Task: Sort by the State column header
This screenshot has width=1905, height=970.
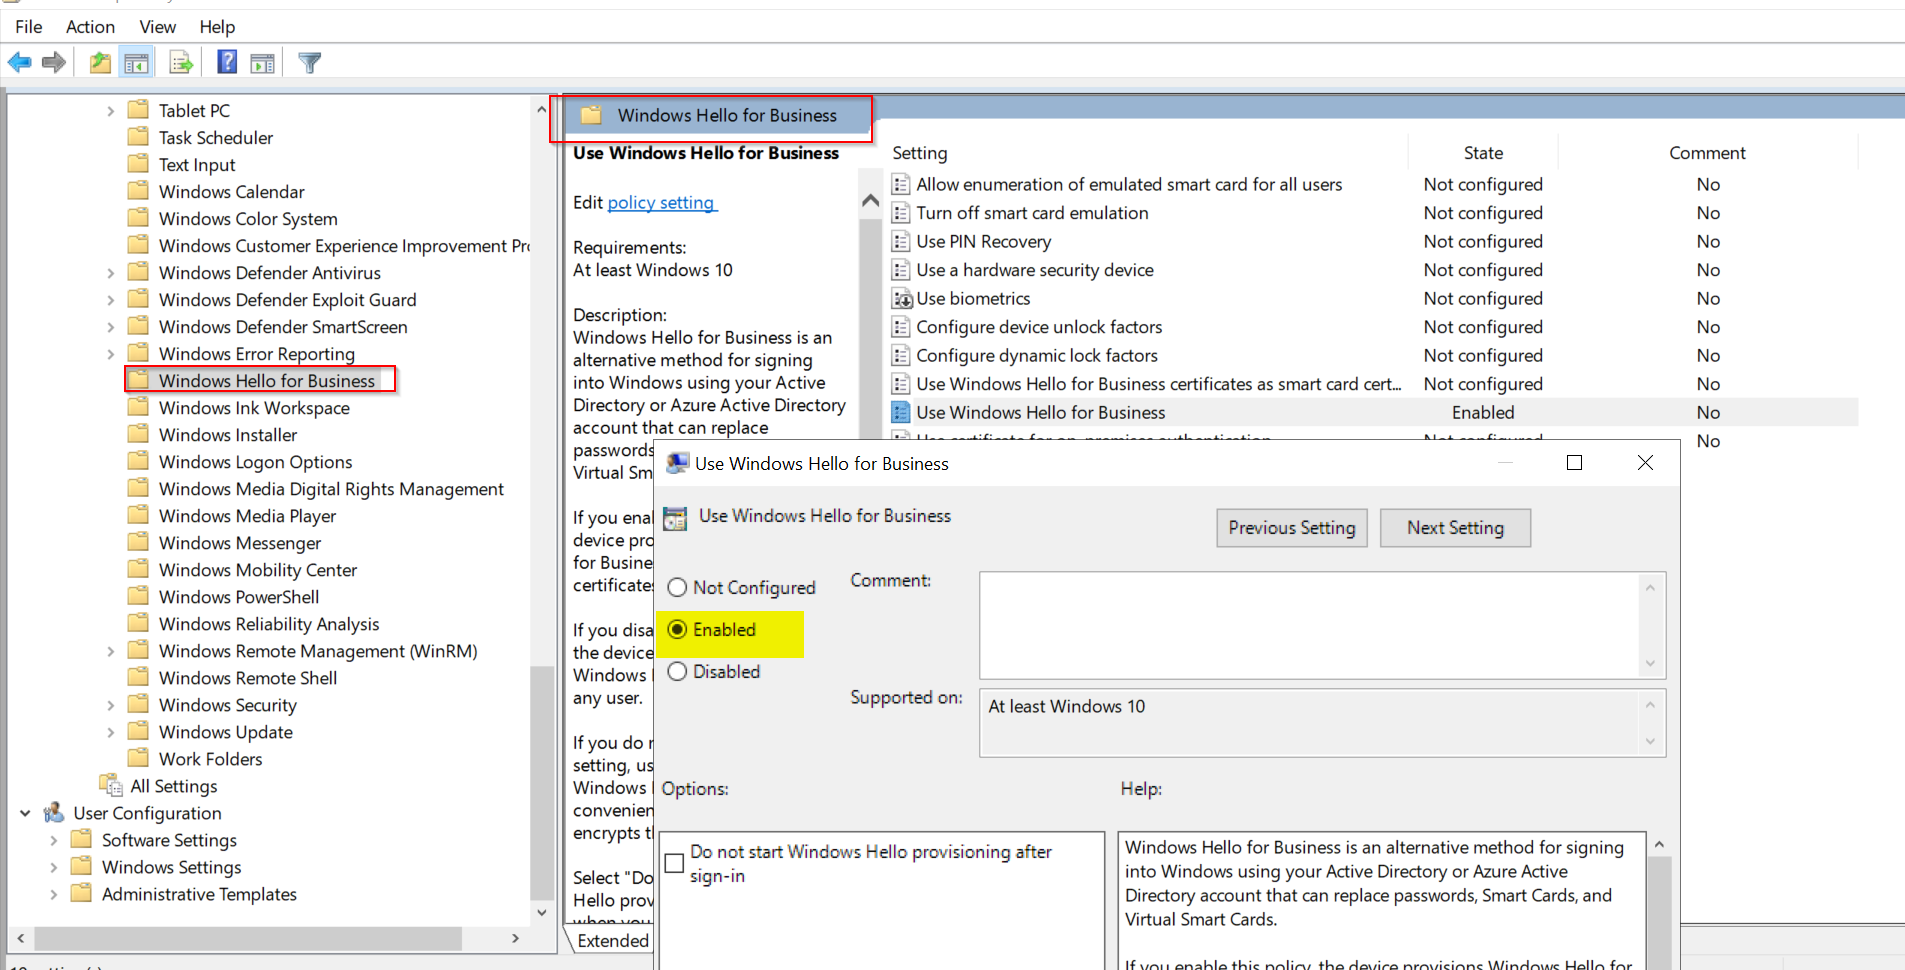Action: click(1483, 153)
